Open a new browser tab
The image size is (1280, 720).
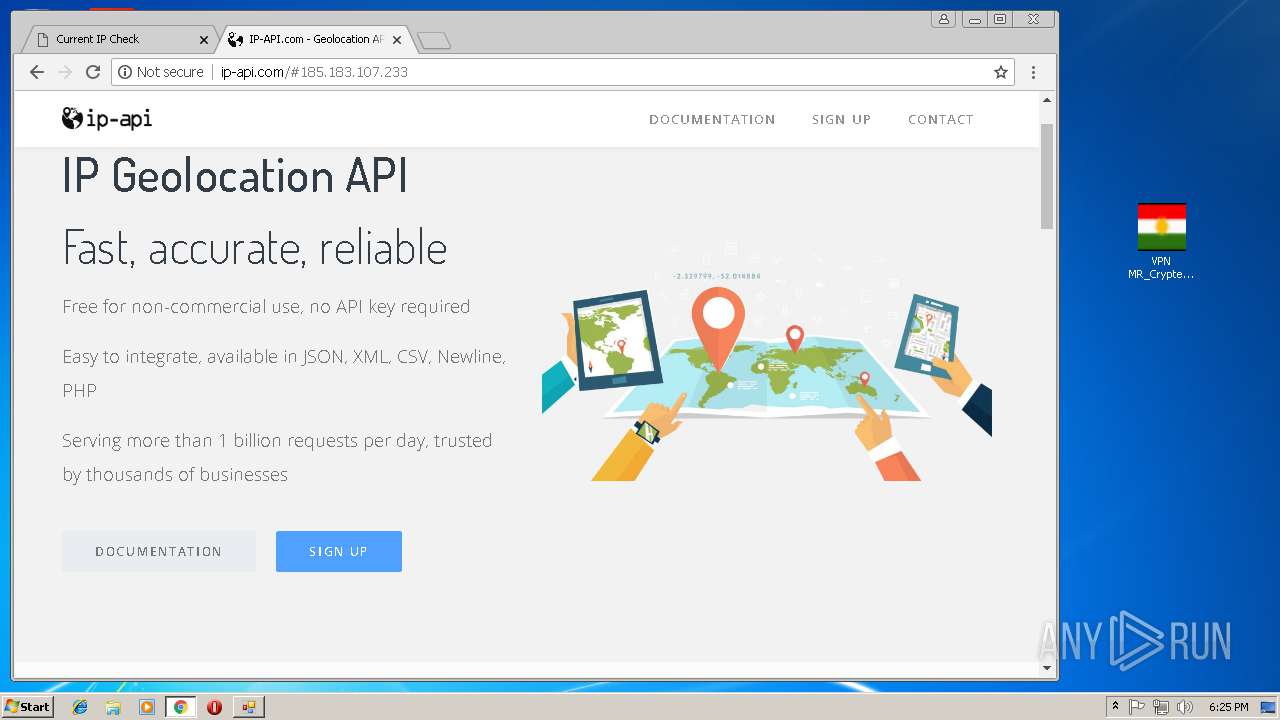click(433, 40)
